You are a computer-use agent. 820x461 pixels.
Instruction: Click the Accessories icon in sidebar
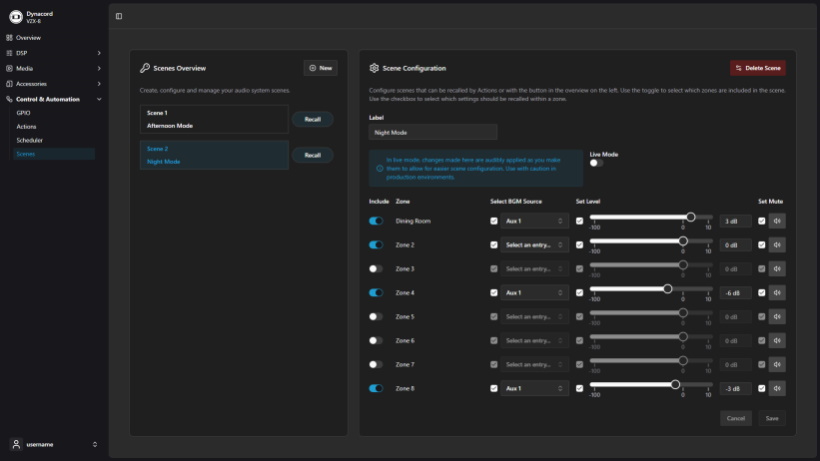click(9, 84)
